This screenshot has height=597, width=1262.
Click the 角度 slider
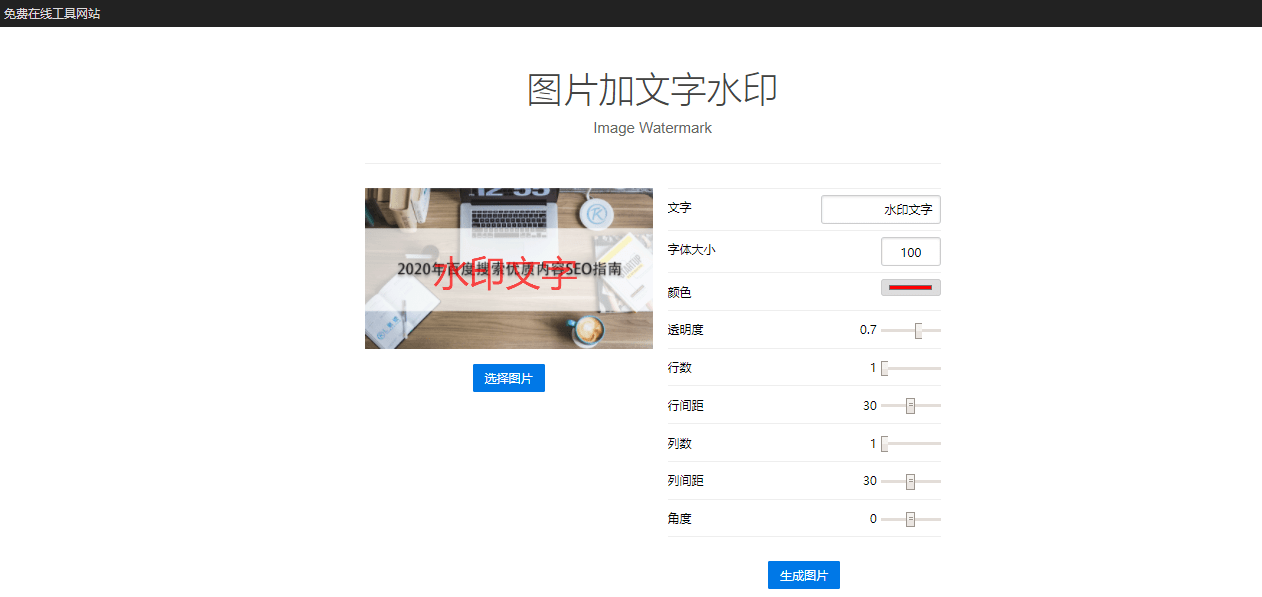point(911,519)
